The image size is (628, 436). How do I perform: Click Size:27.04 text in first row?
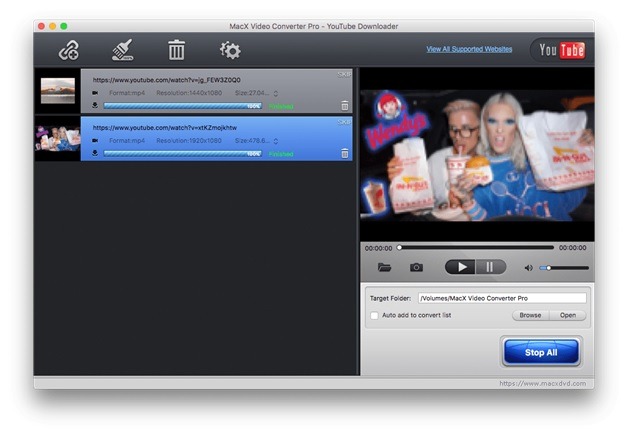tap(252, 93)
